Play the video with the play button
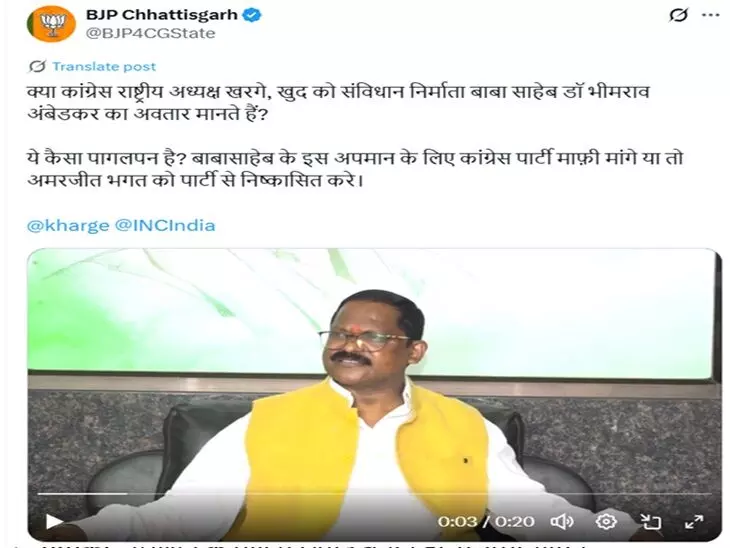 (x=54, y=521)
